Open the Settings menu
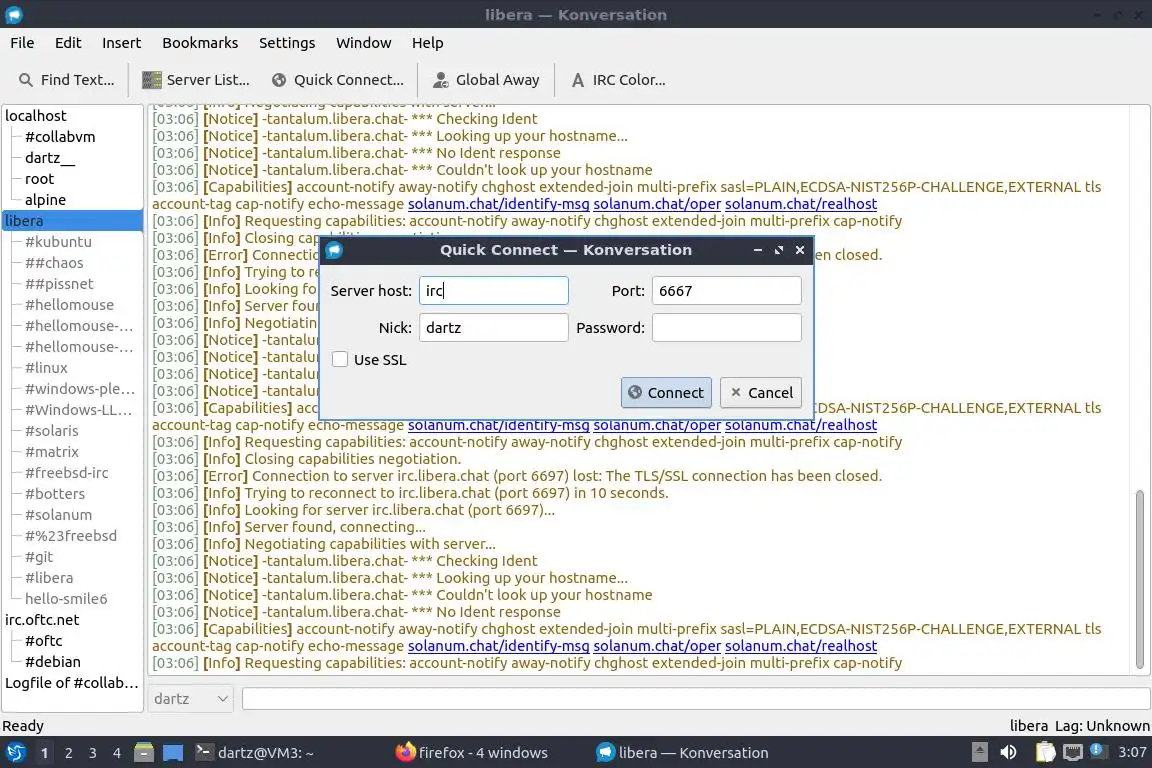The width and height of the screenshot is (1152, 768). pos(287,43)
